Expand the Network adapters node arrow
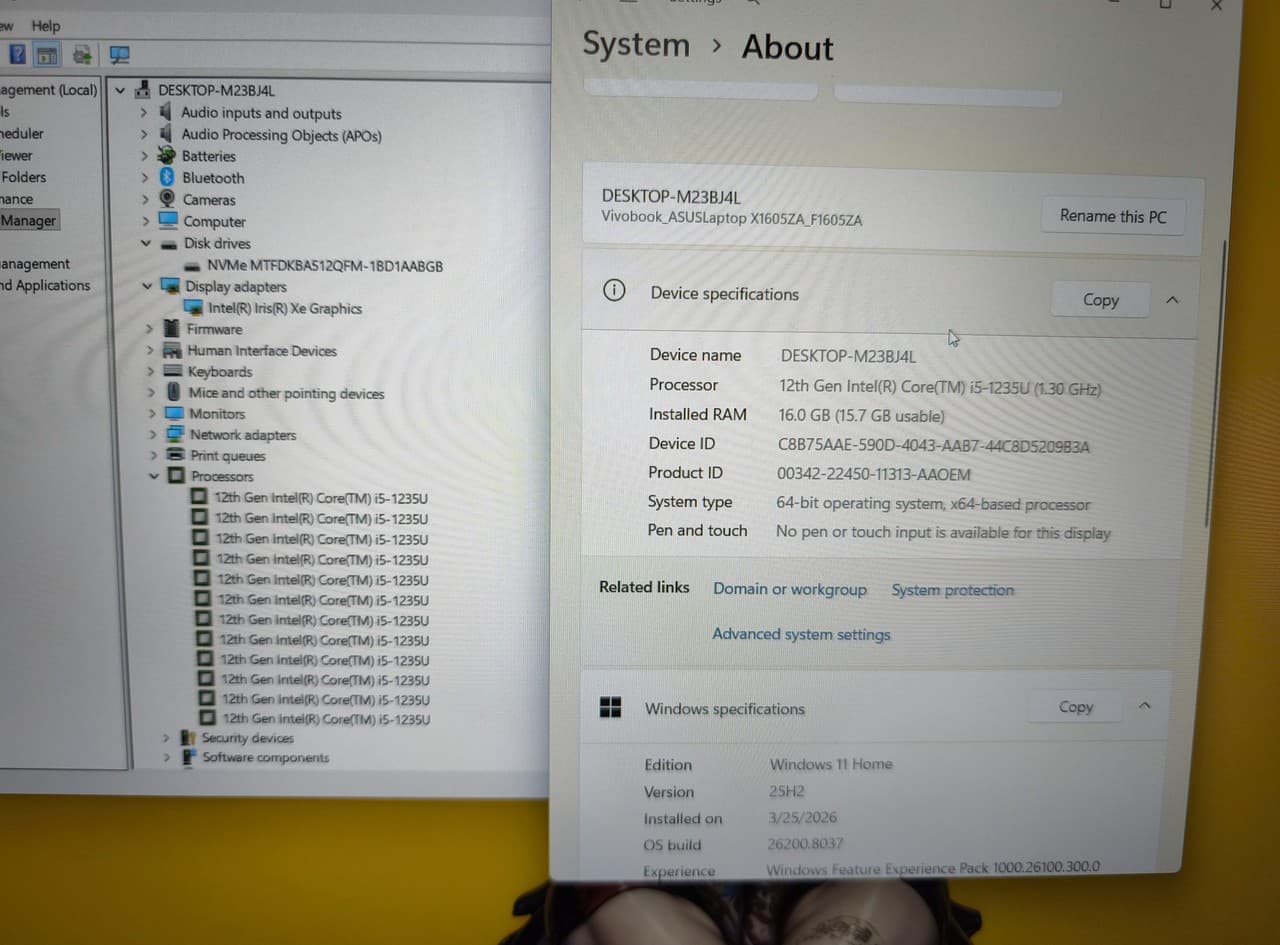Screen dimensions: 1280x945 coord(152,434)
